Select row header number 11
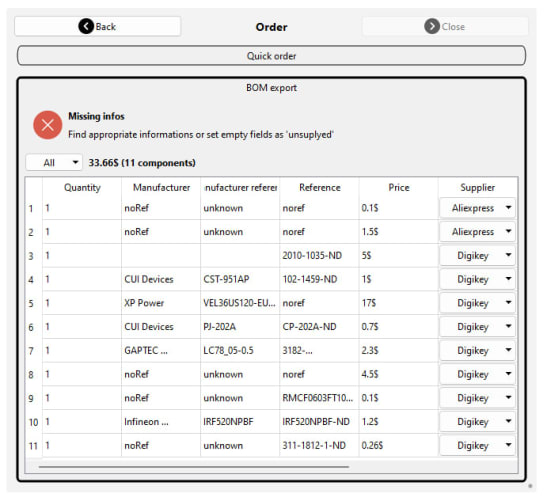 coord(33,446)
